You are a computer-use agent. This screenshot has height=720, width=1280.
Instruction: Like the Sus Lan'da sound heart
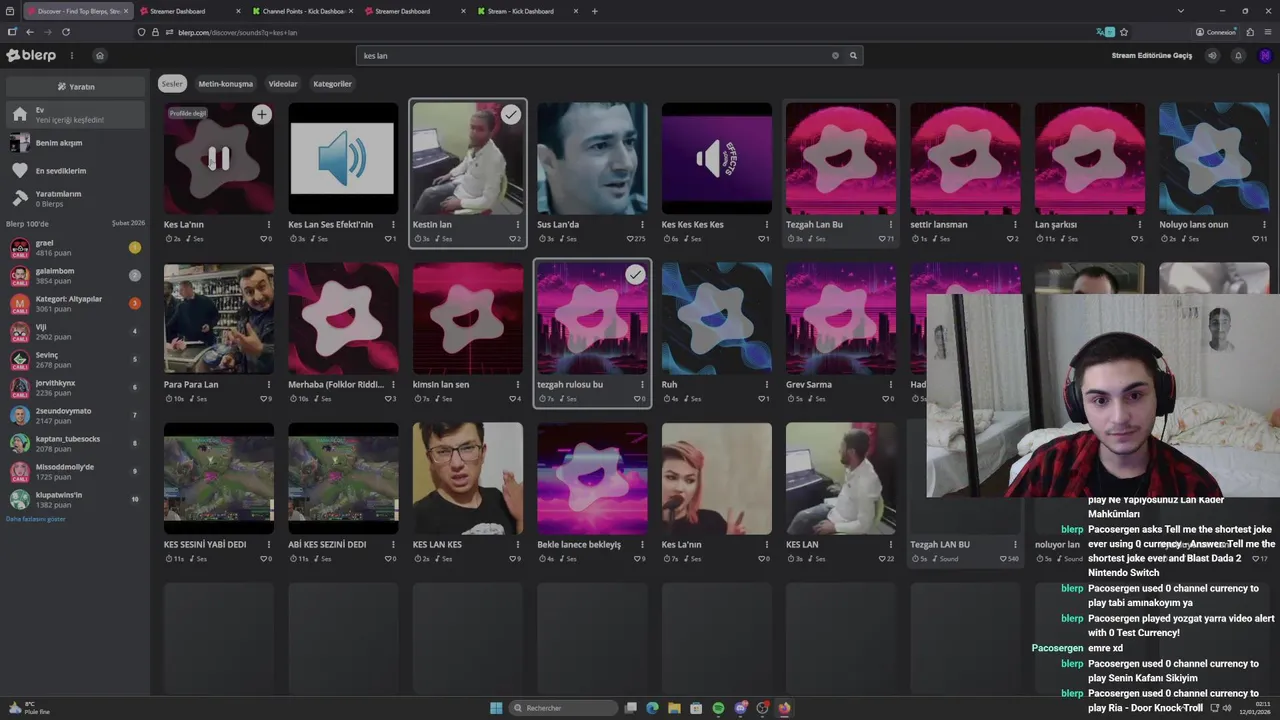[x=630, y=239]
